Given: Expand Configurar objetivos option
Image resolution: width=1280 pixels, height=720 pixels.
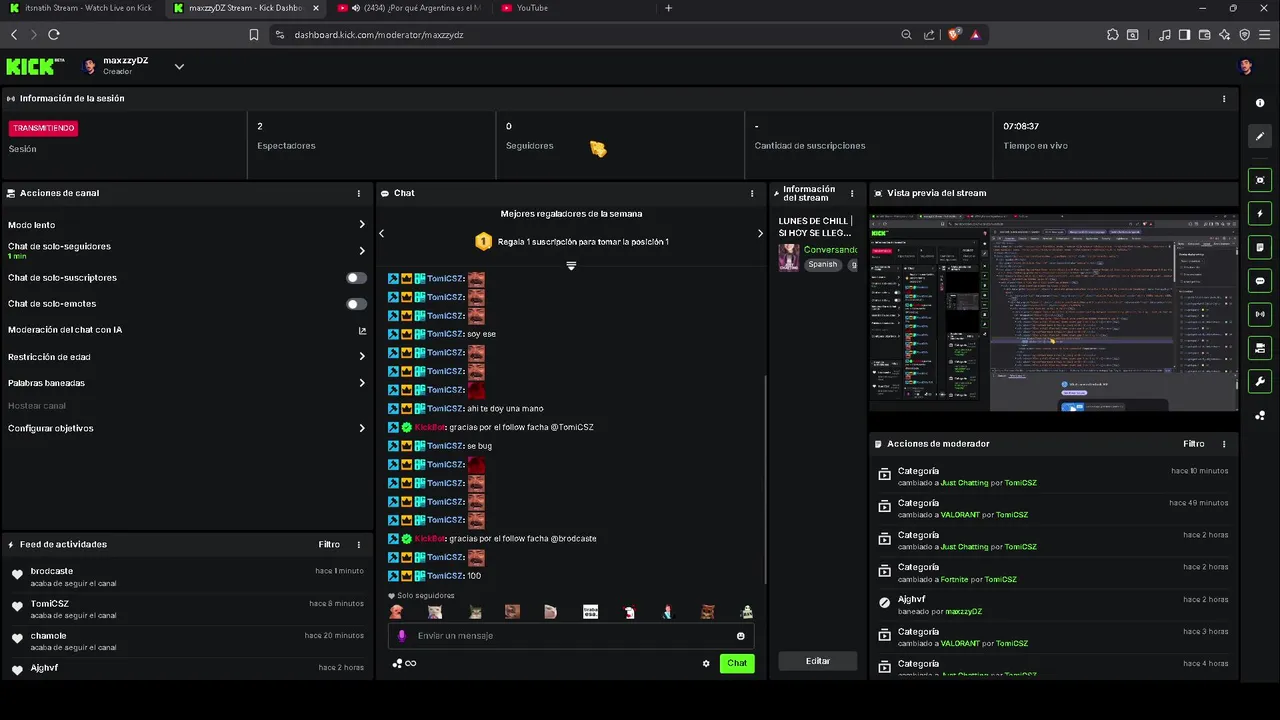Looking at the screenshot, I should pos(362,428).
